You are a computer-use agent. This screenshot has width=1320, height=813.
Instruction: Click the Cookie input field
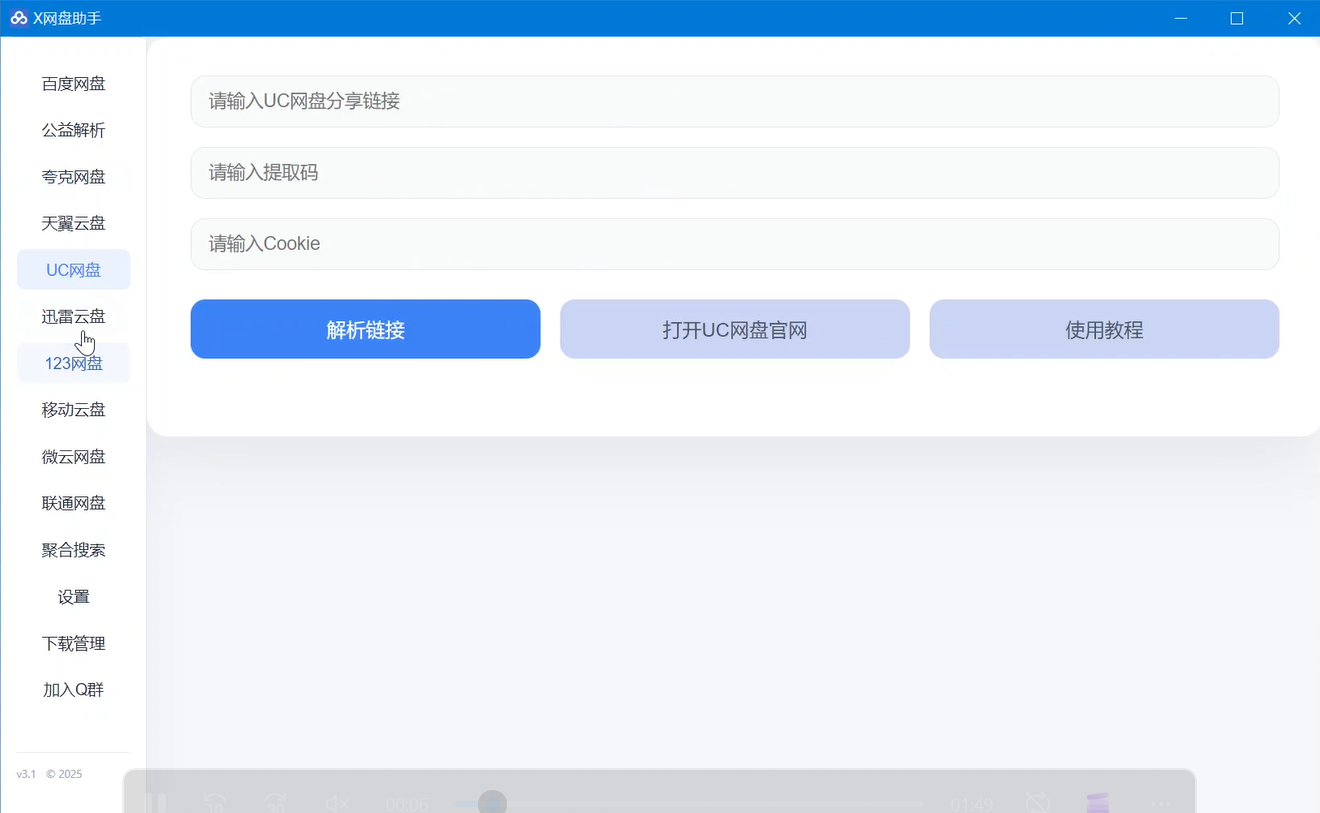tap(735, 243)
